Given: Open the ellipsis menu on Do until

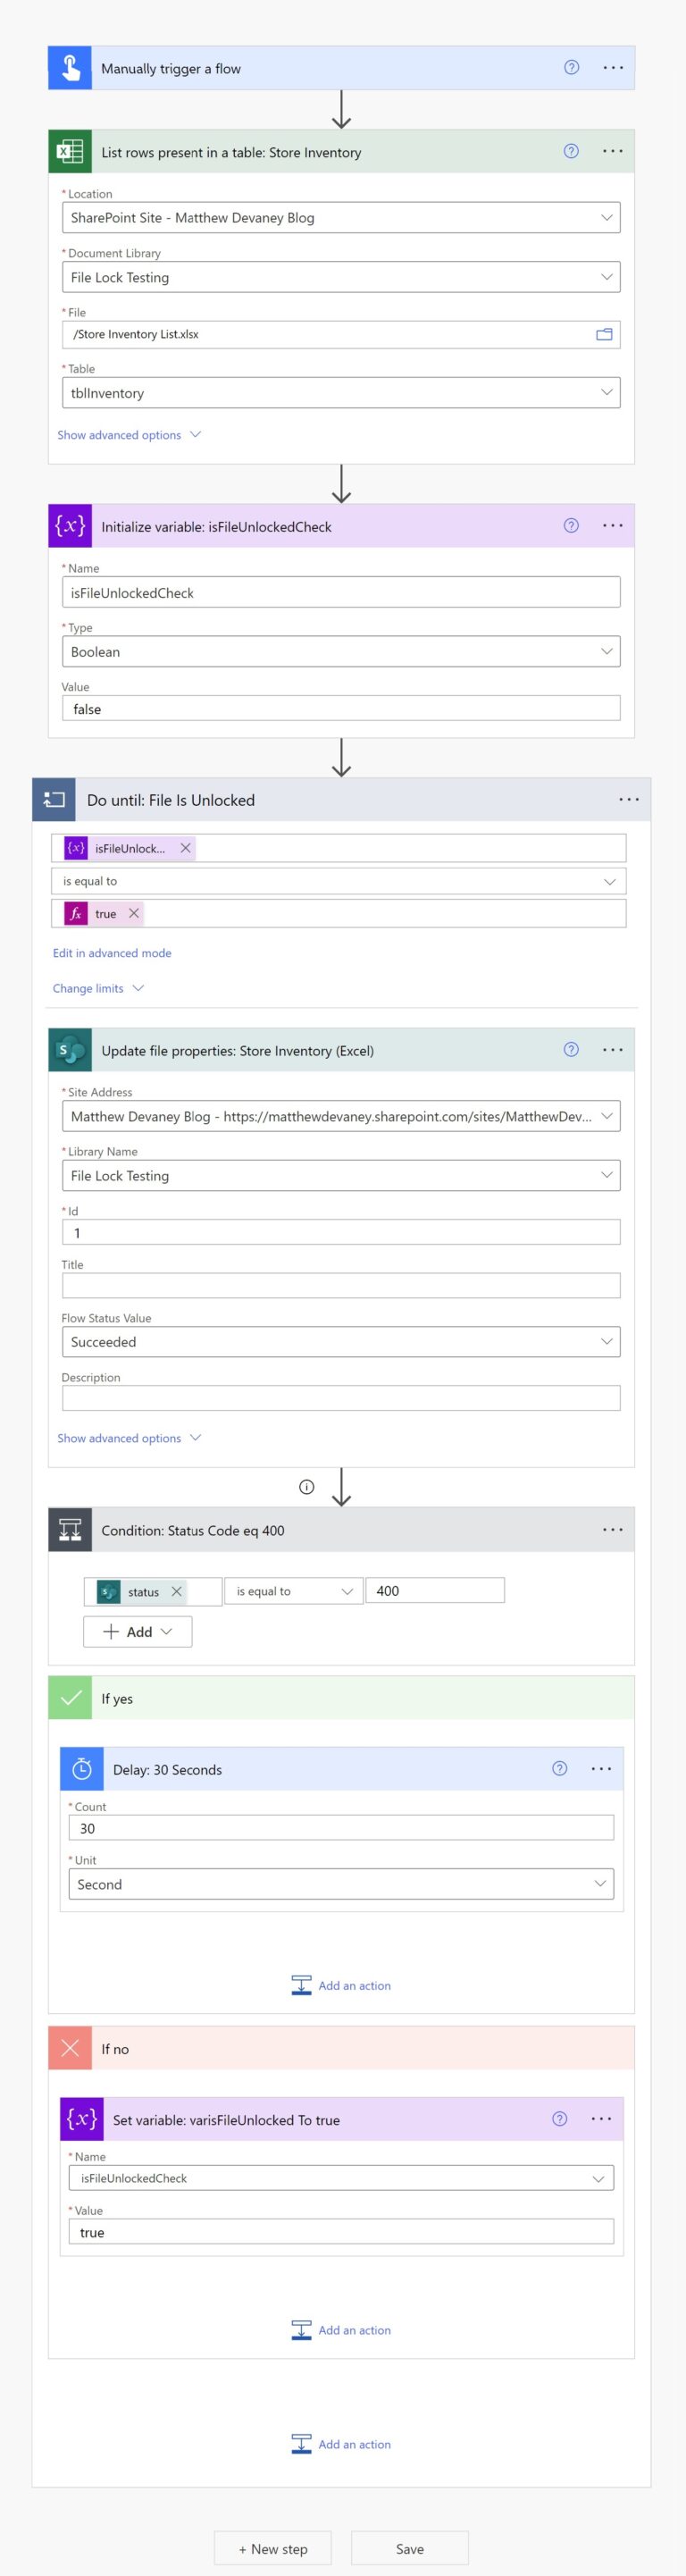Looking at the screenshot, I should tap(628, 799).
